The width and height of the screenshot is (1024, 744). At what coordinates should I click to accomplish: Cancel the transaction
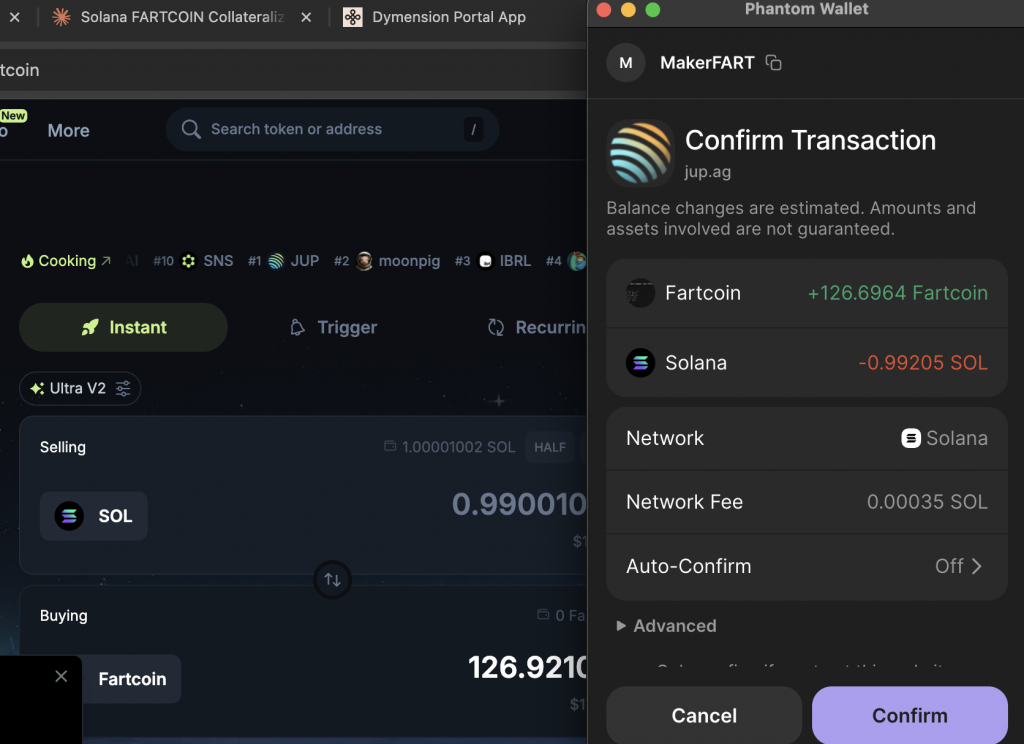[x=704, y=715]
